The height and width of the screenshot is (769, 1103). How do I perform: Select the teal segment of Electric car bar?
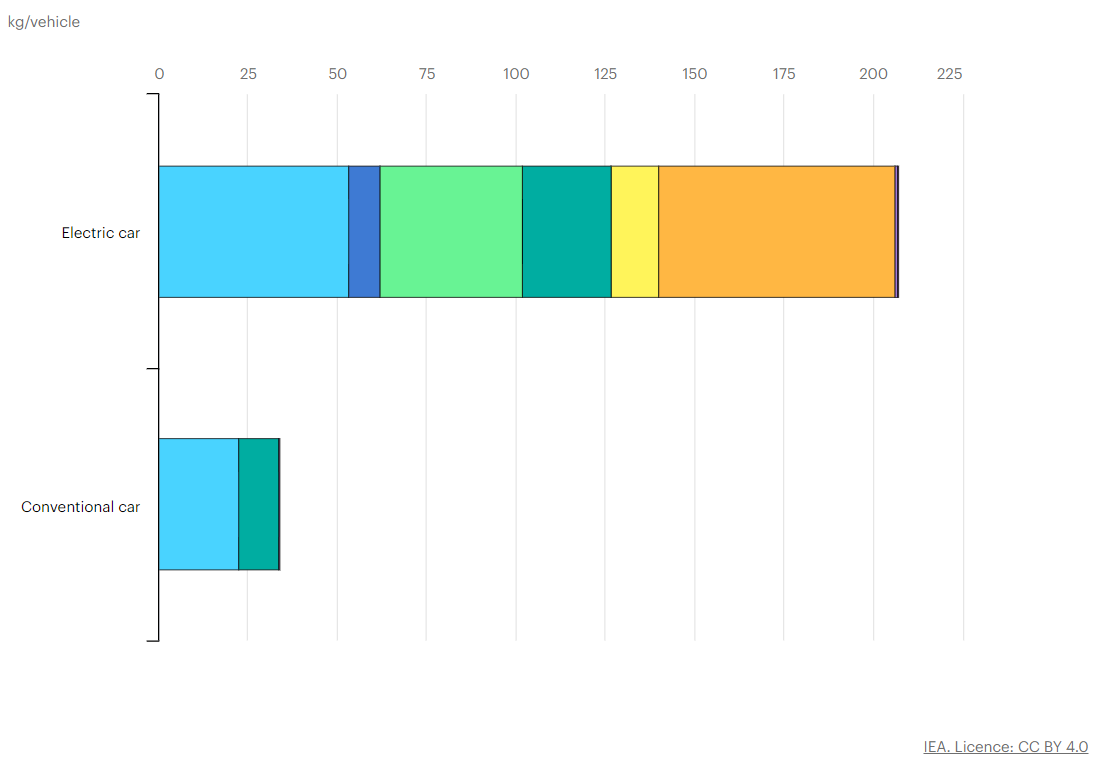566,232
